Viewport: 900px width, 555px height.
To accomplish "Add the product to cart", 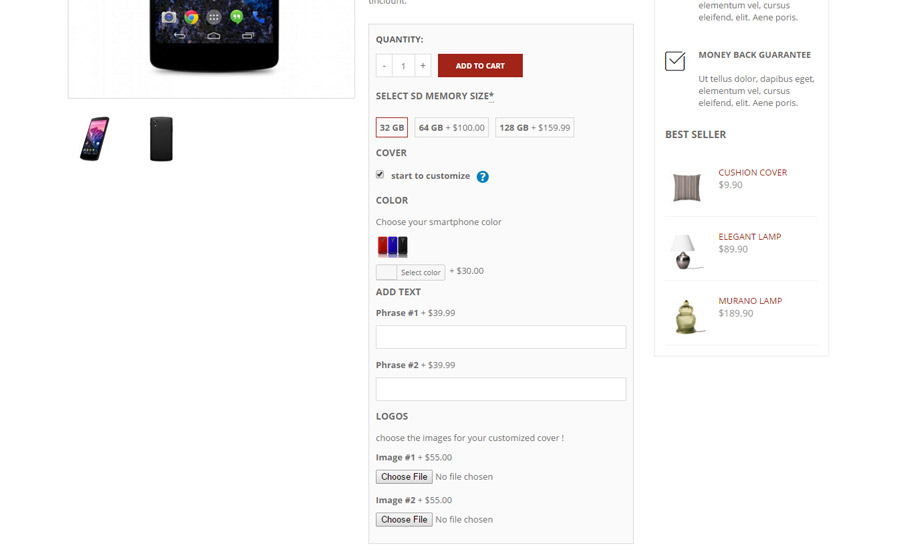I will pyautogui.click(x=480, y=65).
